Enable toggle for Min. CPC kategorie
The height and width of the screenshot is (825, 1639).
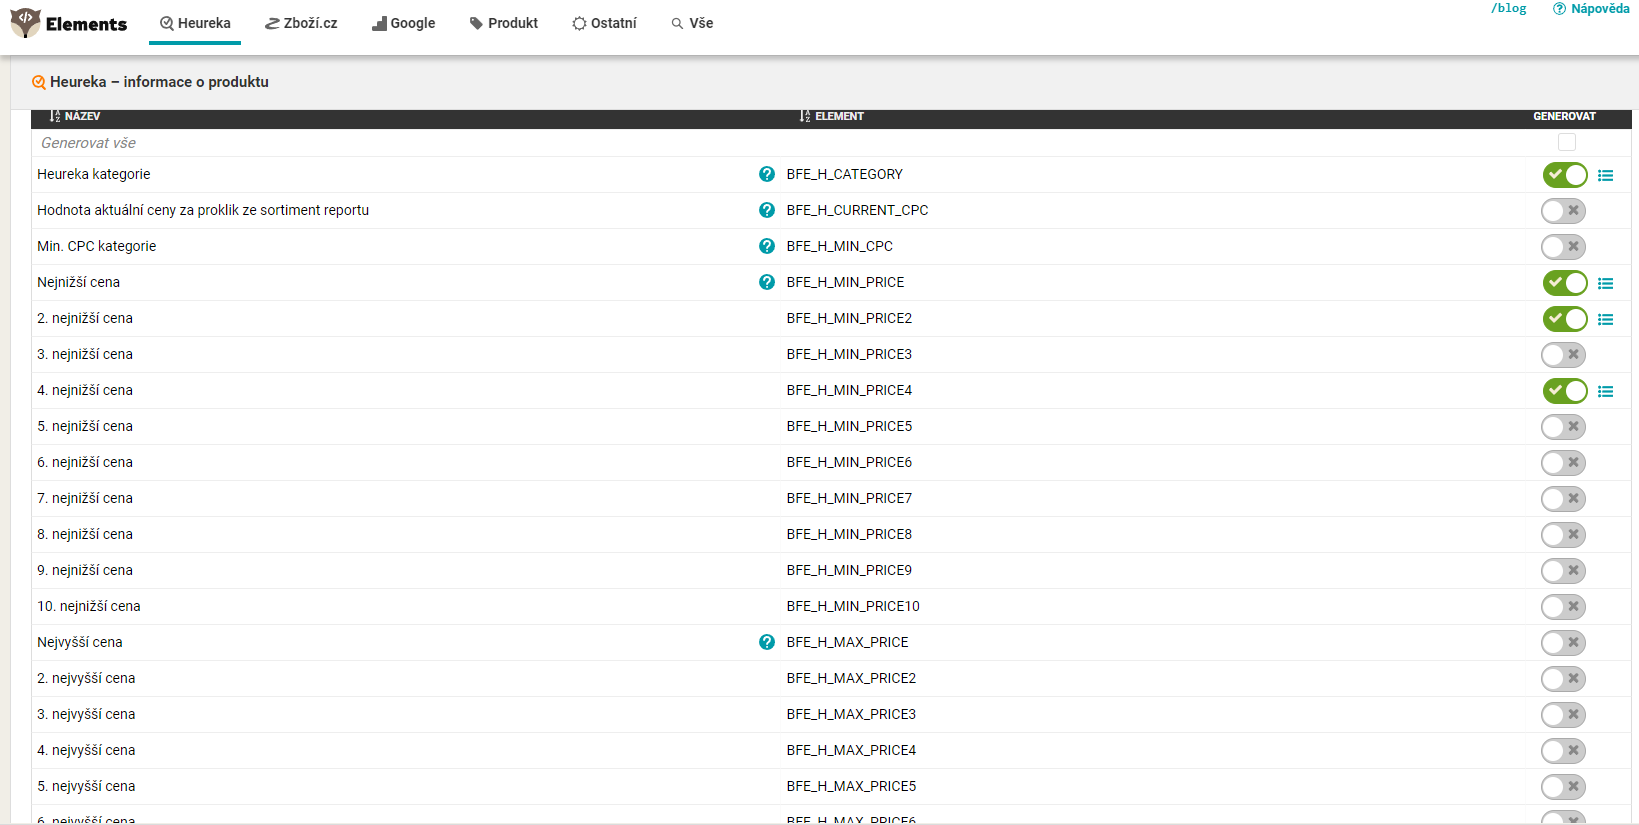click(1563, 247)
